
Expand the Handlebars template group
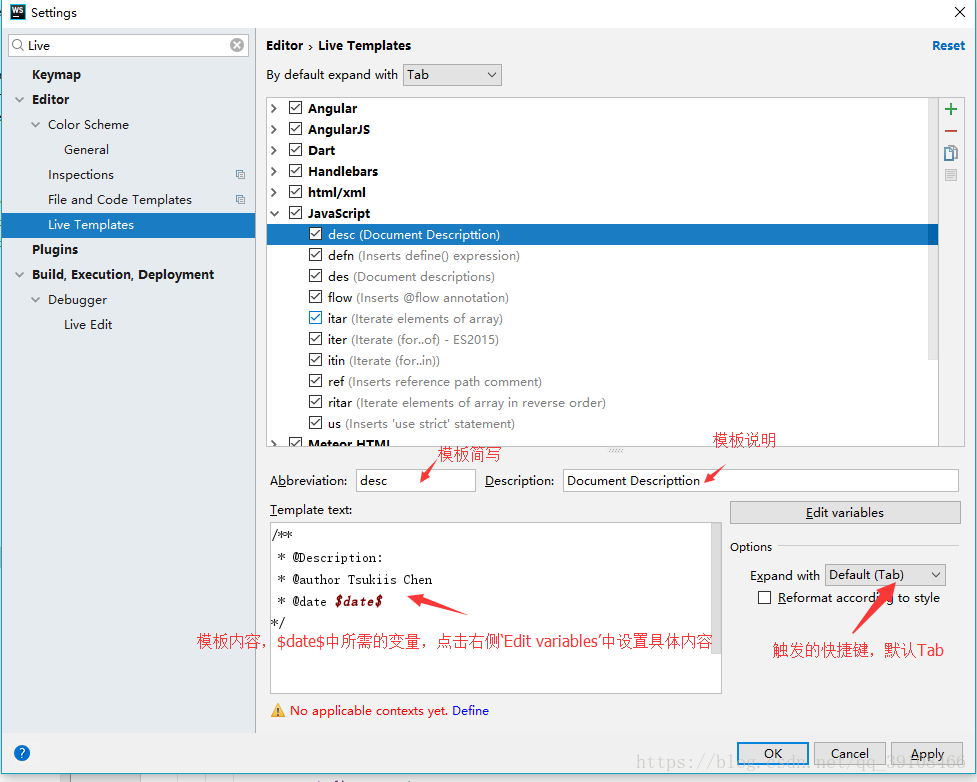274,171
